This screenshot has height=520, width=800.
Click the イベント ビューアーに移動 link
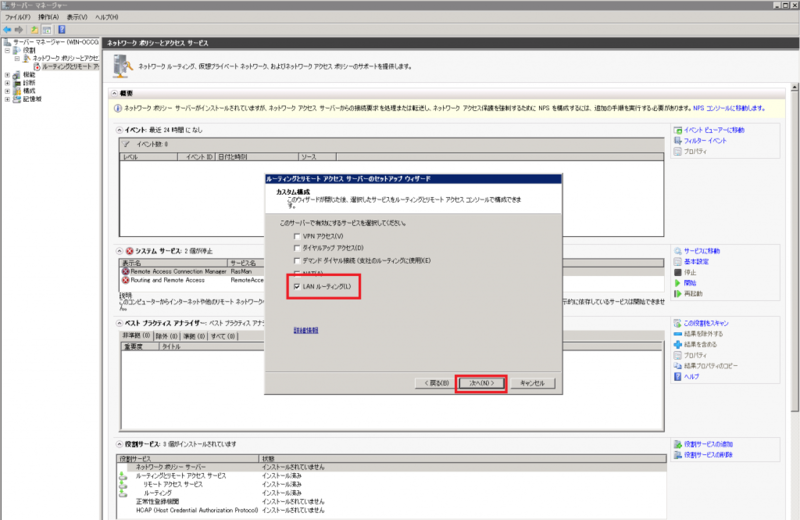click(x=714, y=130)
